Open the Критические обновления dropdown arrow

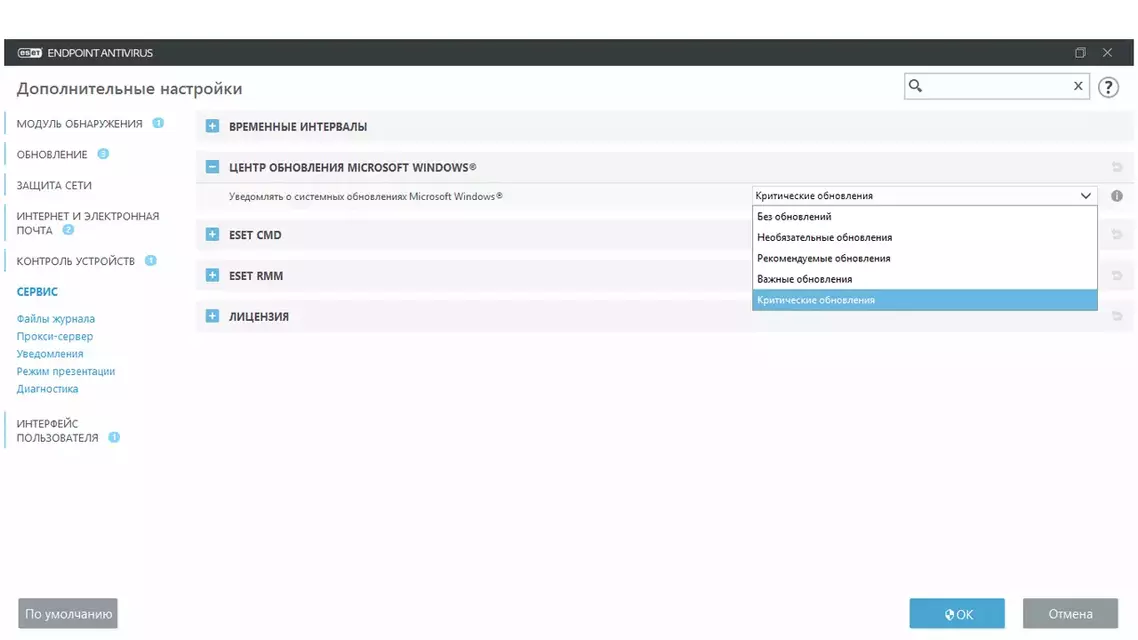click(1085, 196)
